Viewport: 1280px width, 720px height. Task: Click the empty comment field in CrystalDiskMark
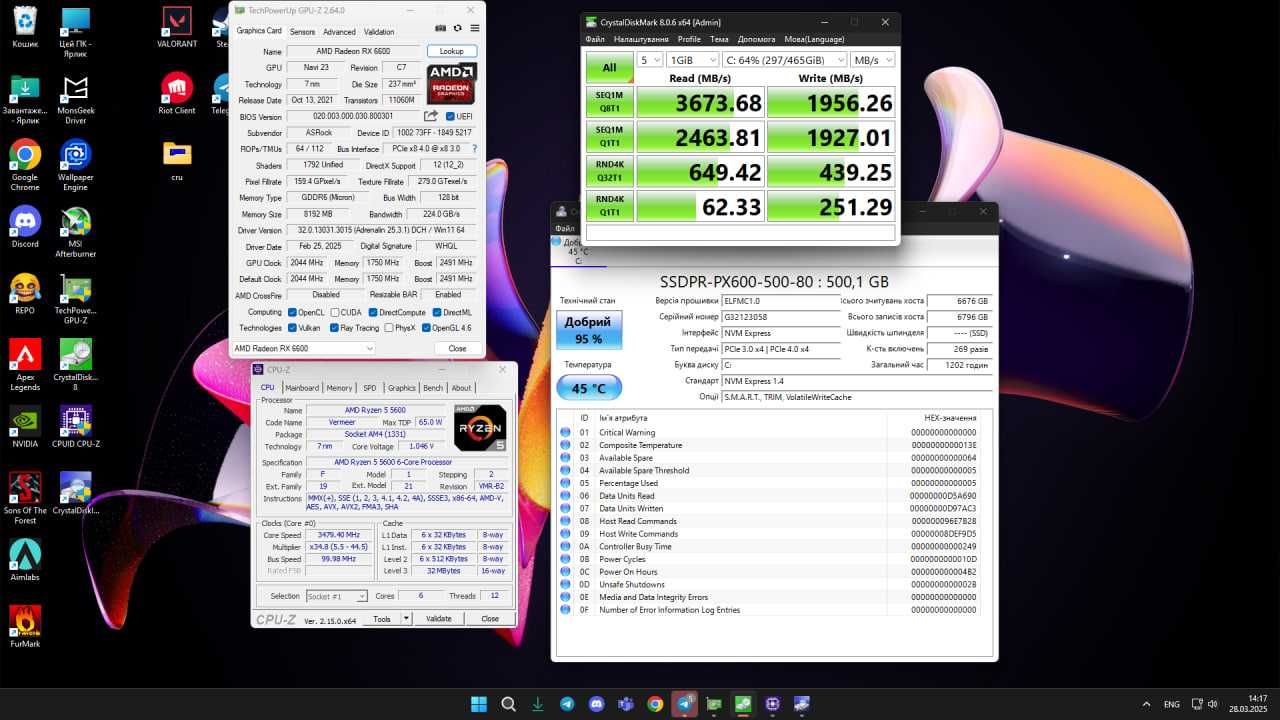click(740, 233)
